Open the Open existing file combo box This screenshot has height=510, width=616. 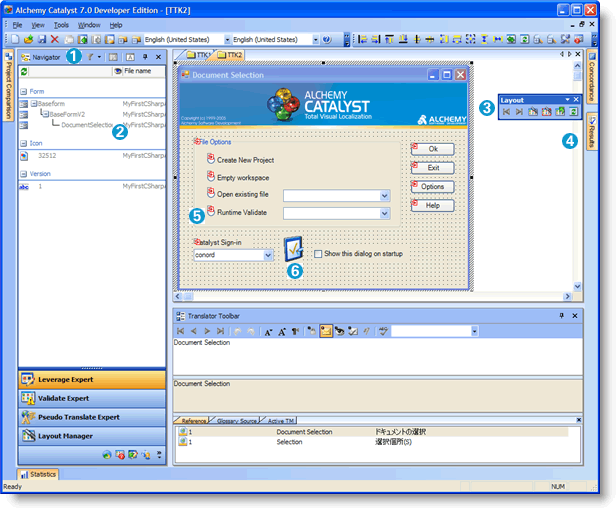click(x=385, y=196)
